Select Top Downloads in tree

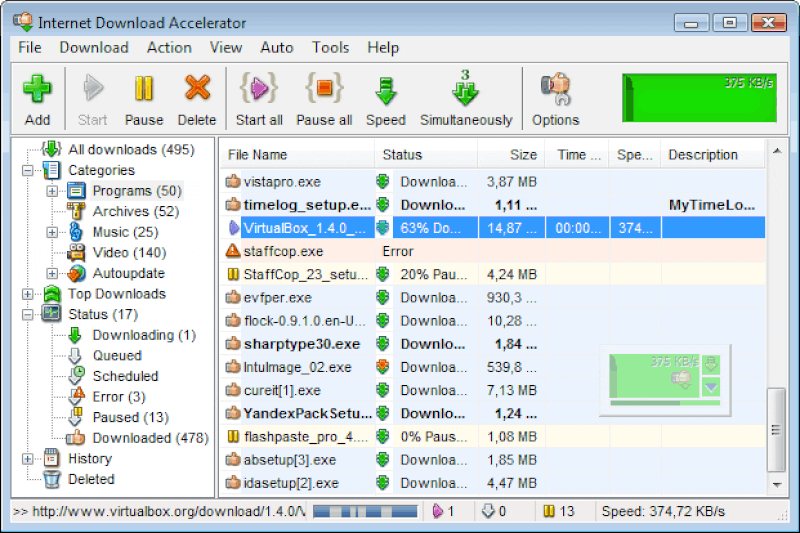pyautogui.click(x=117, y=294)
